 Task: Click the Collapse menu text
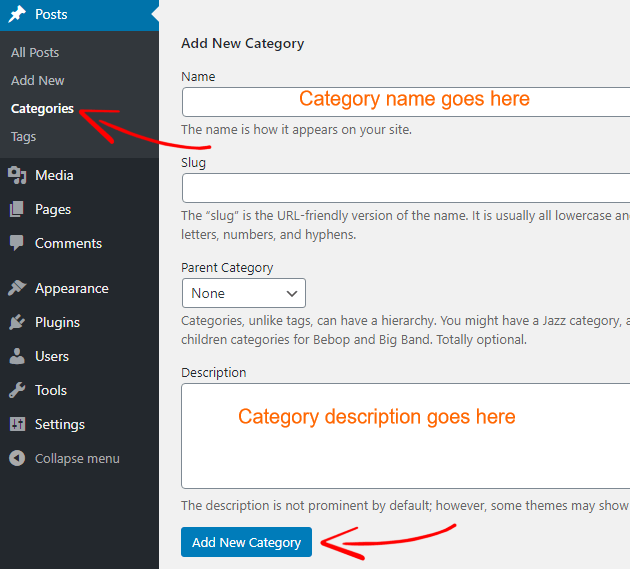click(x=77, y=459)
